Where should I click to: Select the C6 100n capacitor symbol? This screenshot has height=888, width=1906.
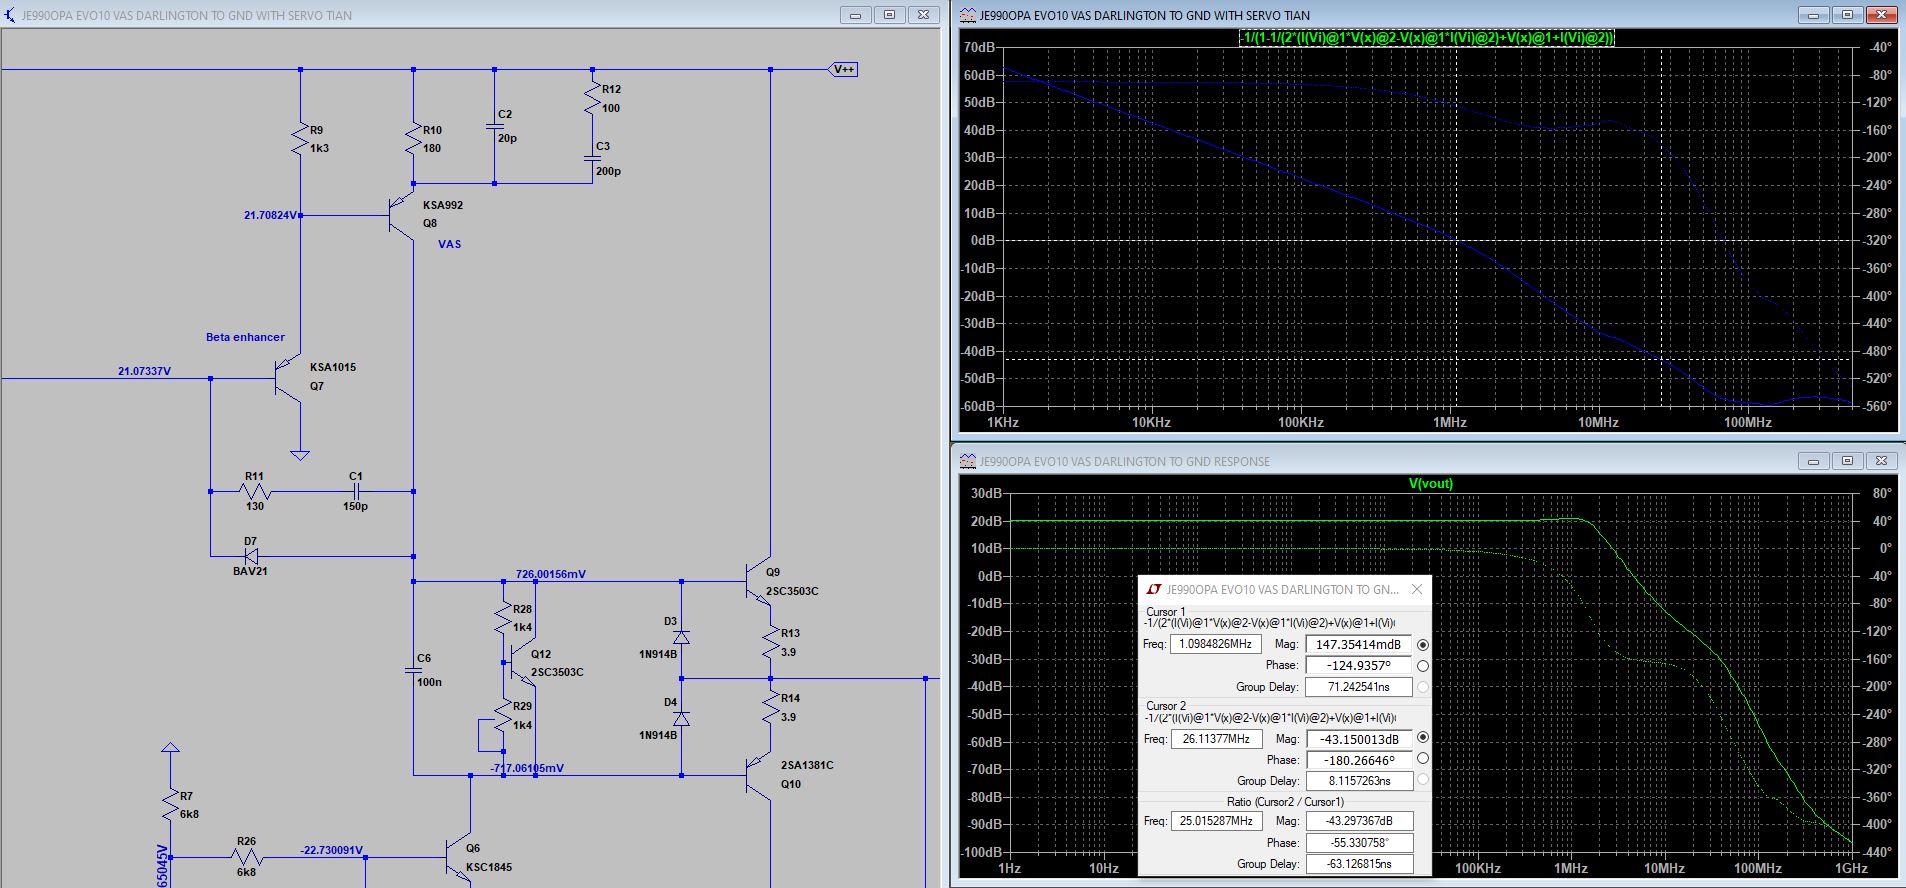pos(414,670)
